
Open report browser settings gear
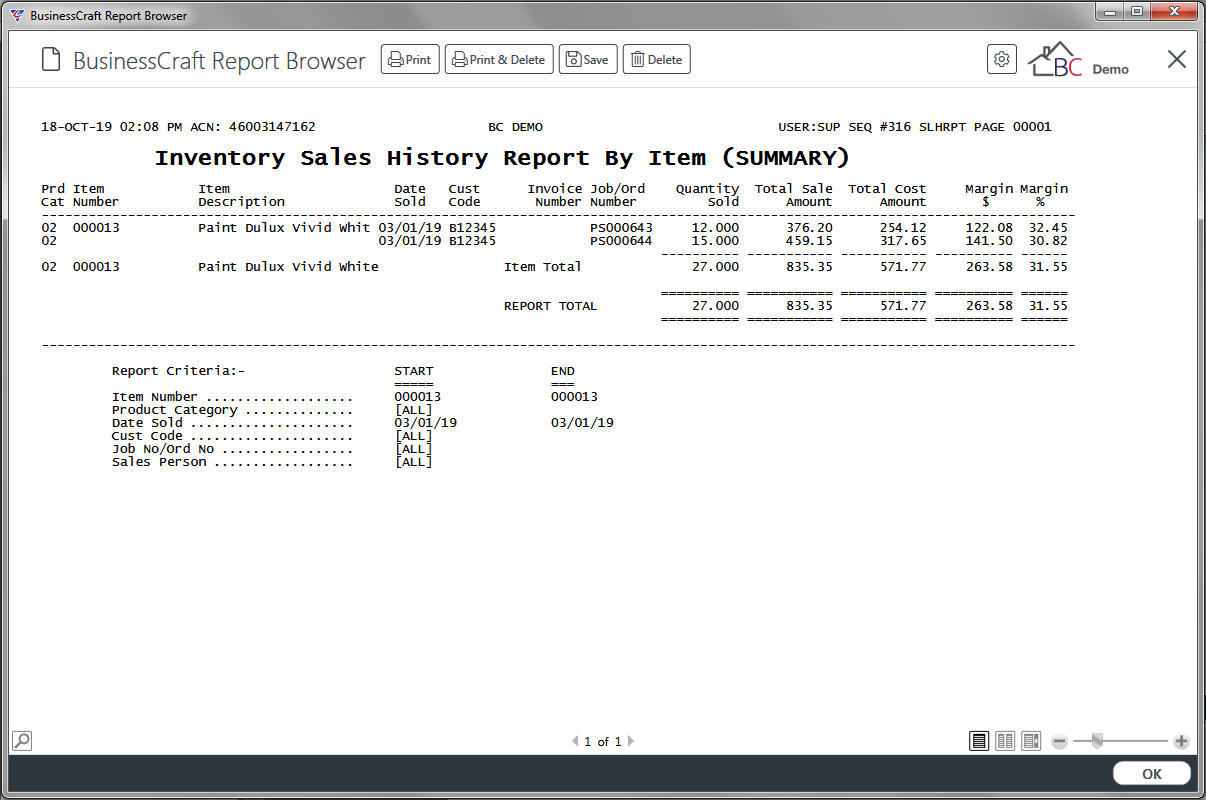pos(1002,59)
